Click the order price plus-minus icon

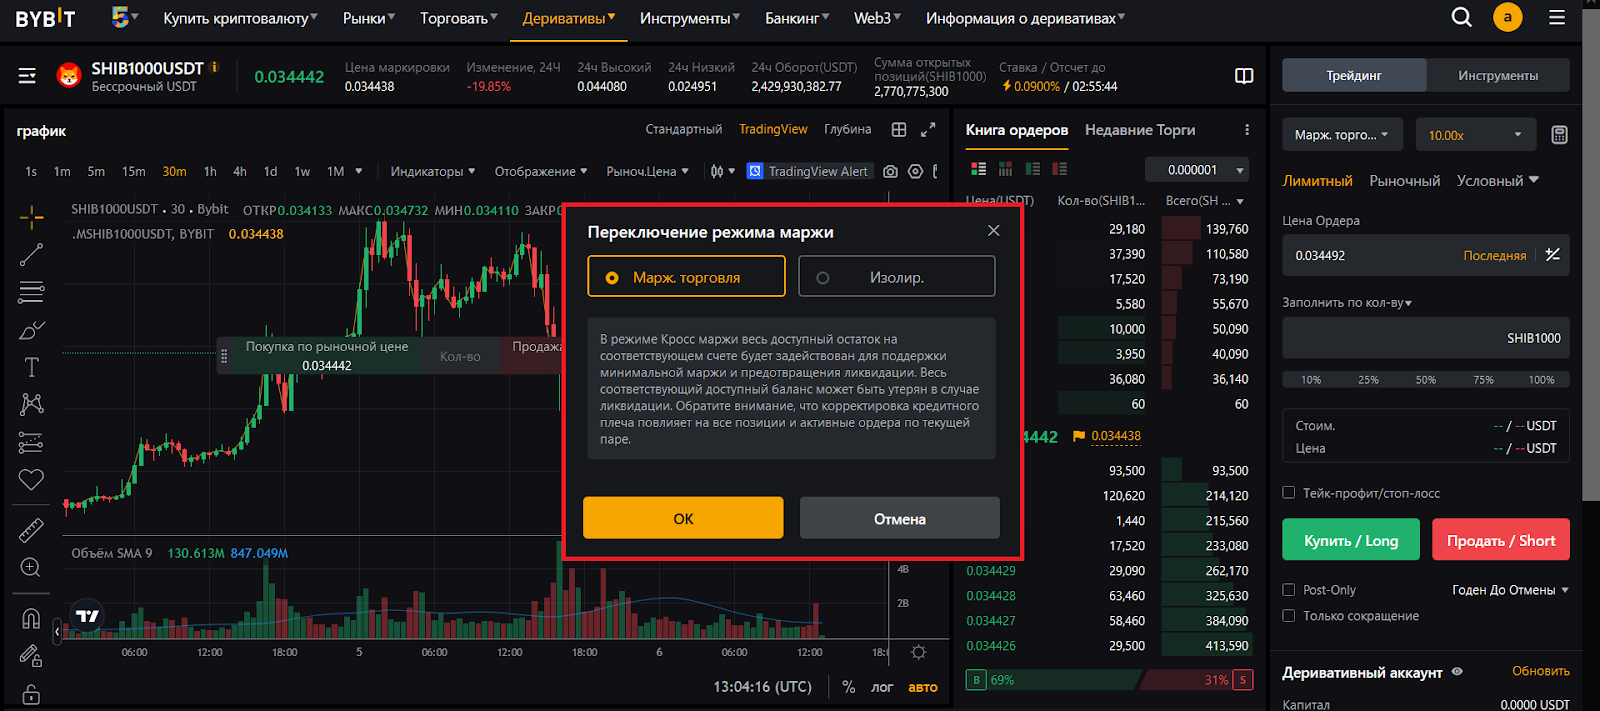[x=1552, y=255]
